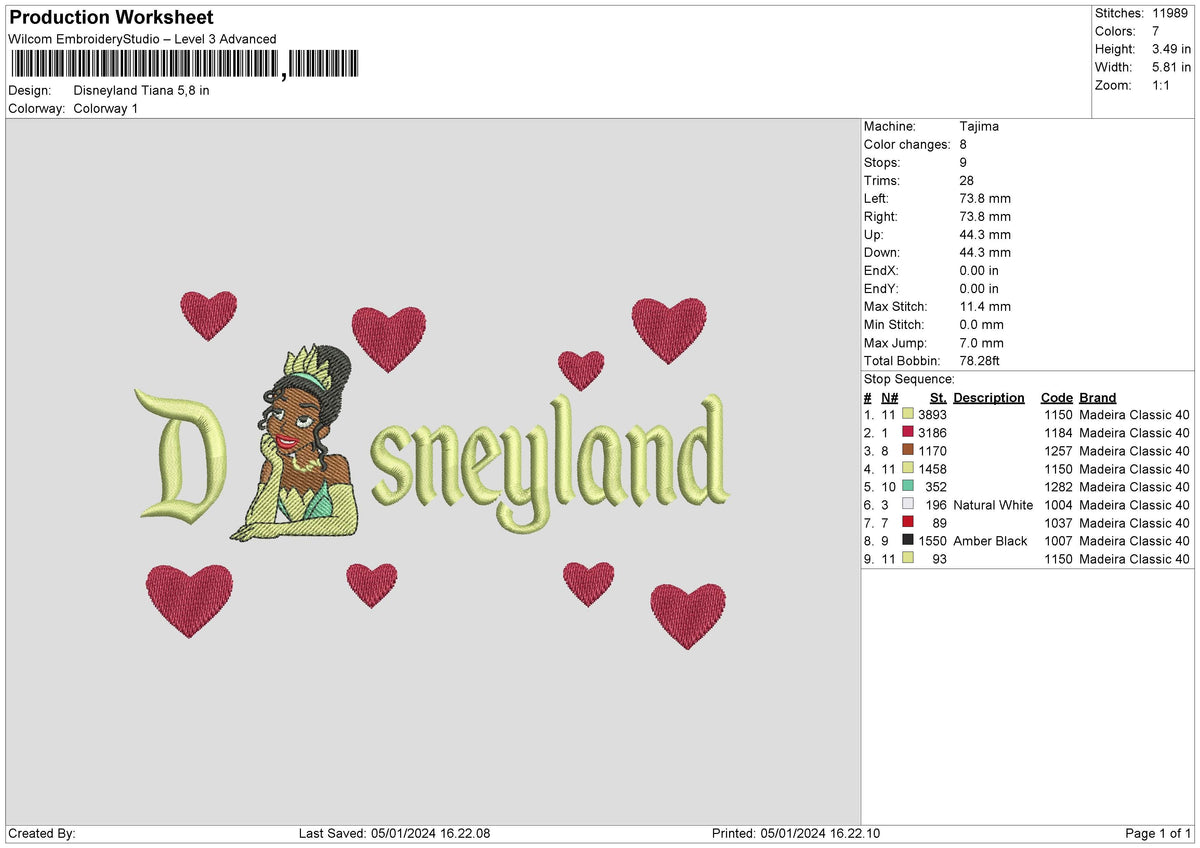1200x848 pixels.
Task: Click the "Amber Black" description
Action: click(990, 541)
